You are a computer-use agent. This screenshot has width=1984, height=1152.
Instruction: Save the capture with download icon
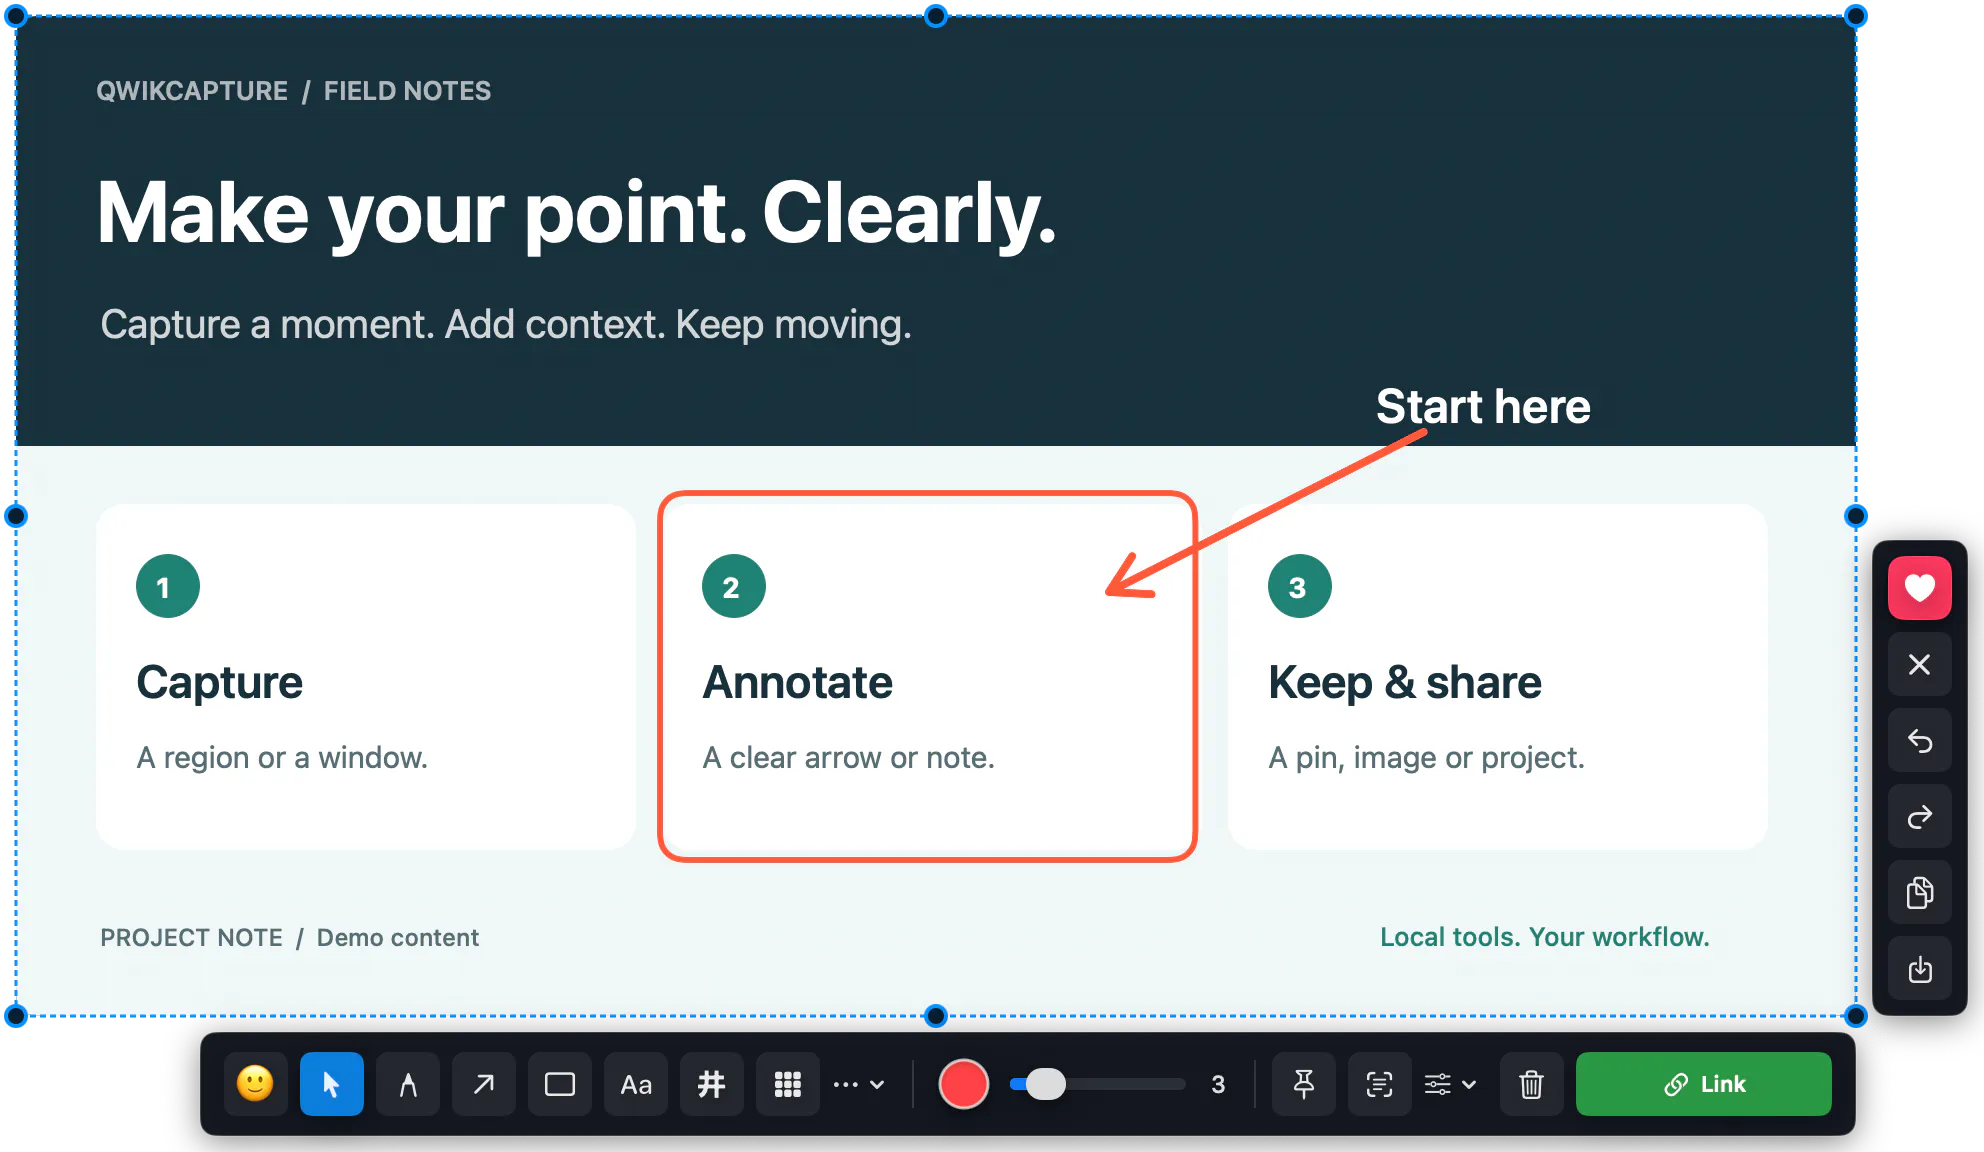click(1919, 968)
